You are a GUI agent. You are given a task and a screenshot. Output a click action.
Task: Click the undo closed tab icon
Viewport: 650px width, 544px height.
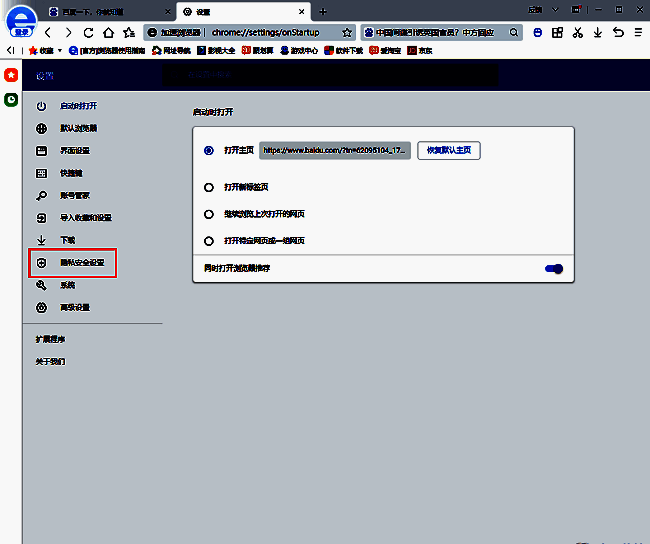[617, 32]
